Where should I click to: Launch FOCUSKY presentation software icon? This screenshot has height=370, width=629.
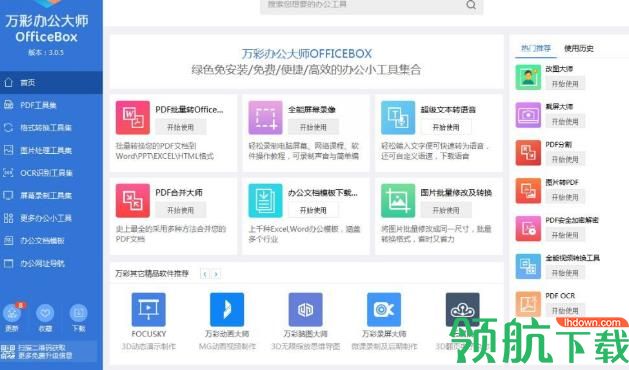(148, 309)
